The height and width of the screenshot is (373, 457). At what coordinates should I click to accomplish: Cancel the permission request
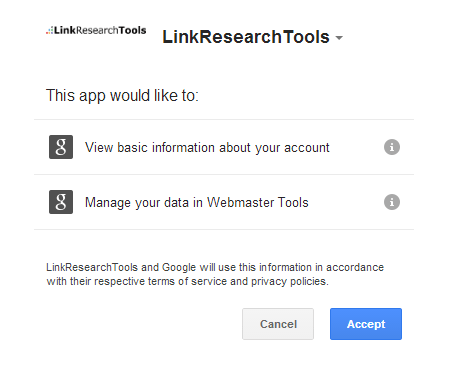(278, 324)
